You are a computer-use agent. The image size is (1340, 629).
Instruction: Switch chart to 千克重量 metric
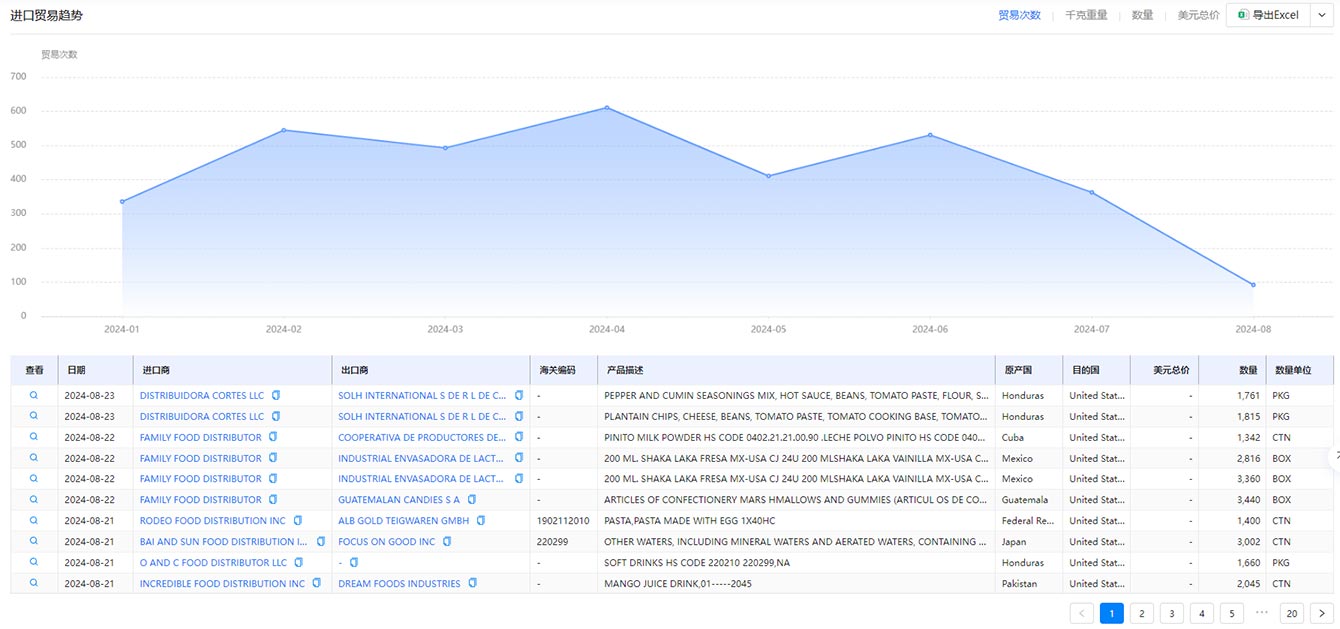(1086, 15)
